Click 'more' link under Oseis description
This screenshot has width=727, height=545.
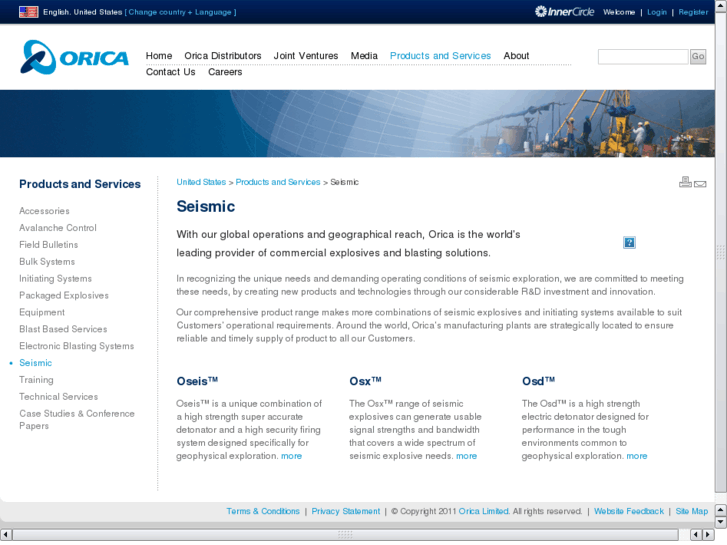(x=292, y=456)
